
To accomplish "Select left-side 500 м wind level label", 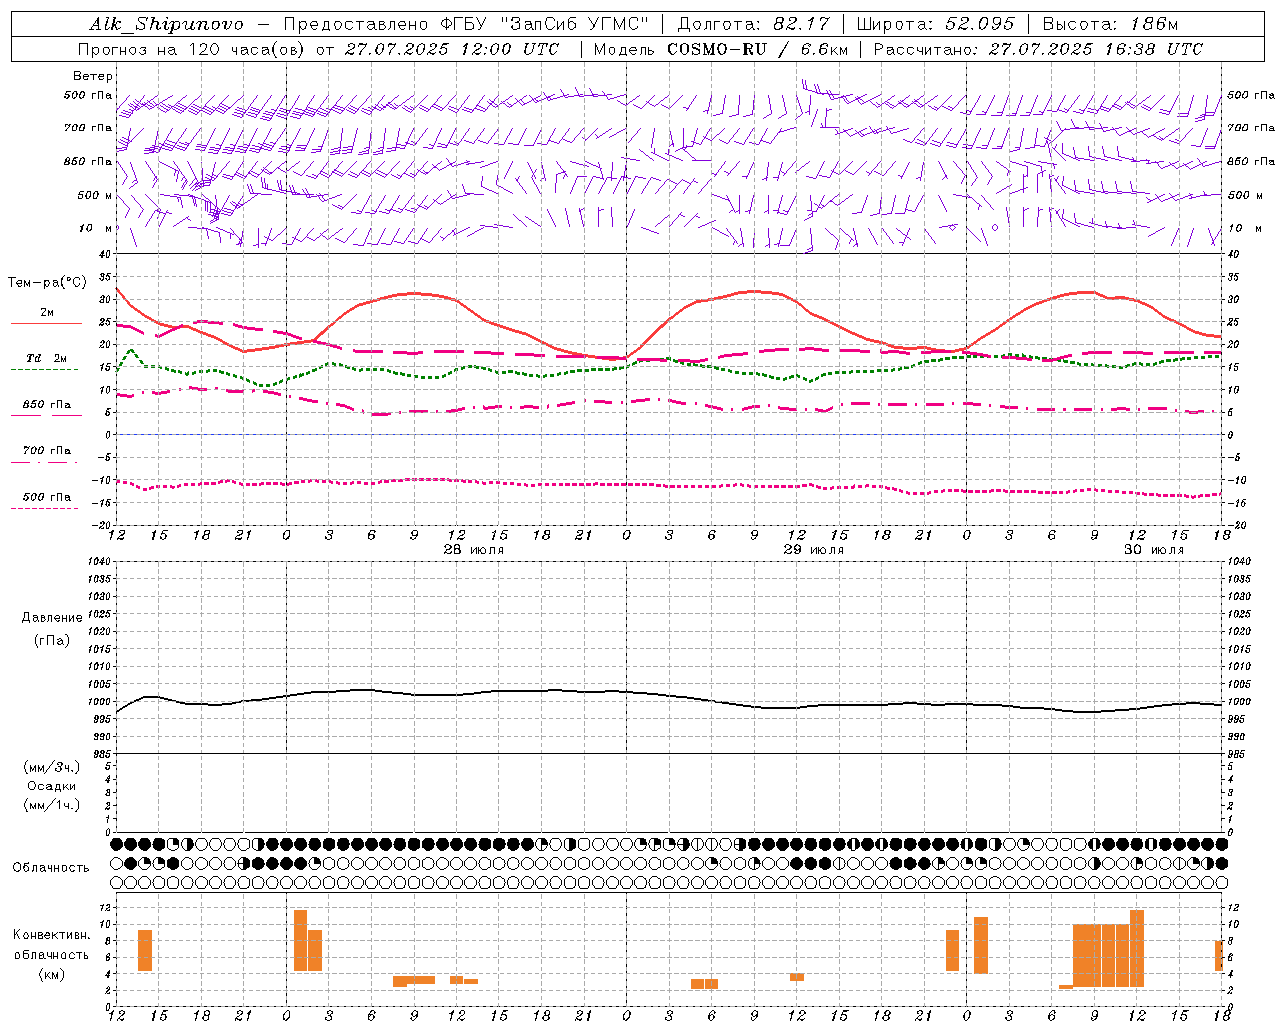I will coord(95,195).
